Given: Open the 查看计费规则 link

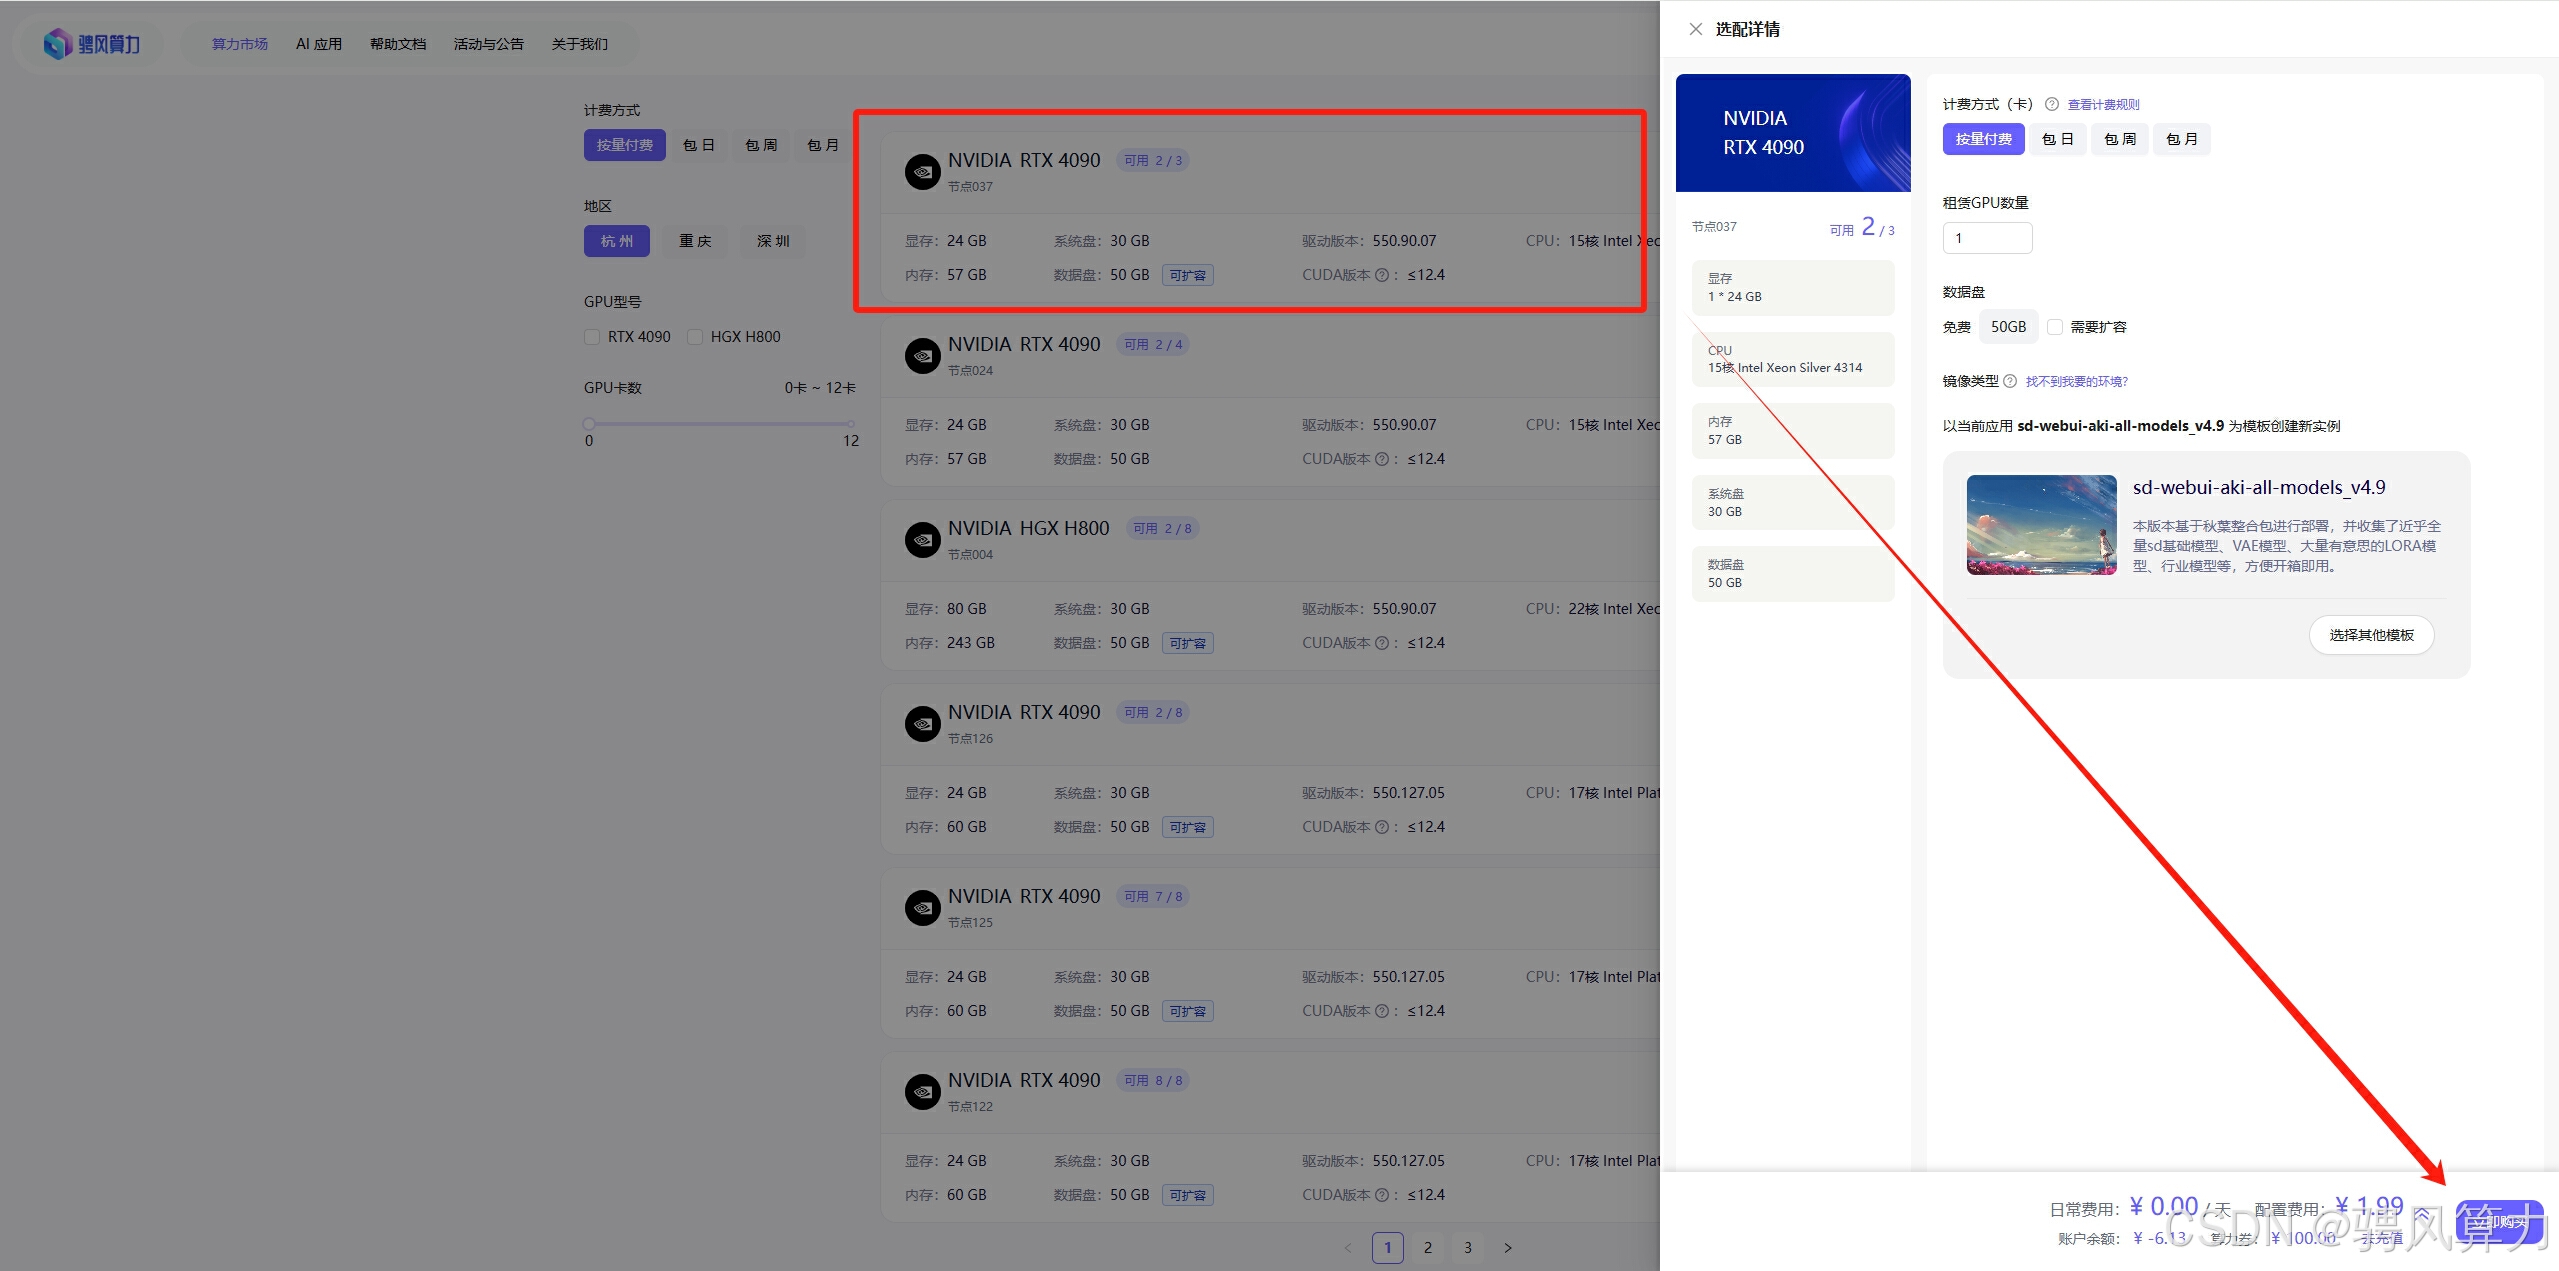Looking at the screenshot, I should pos(2103,104).
